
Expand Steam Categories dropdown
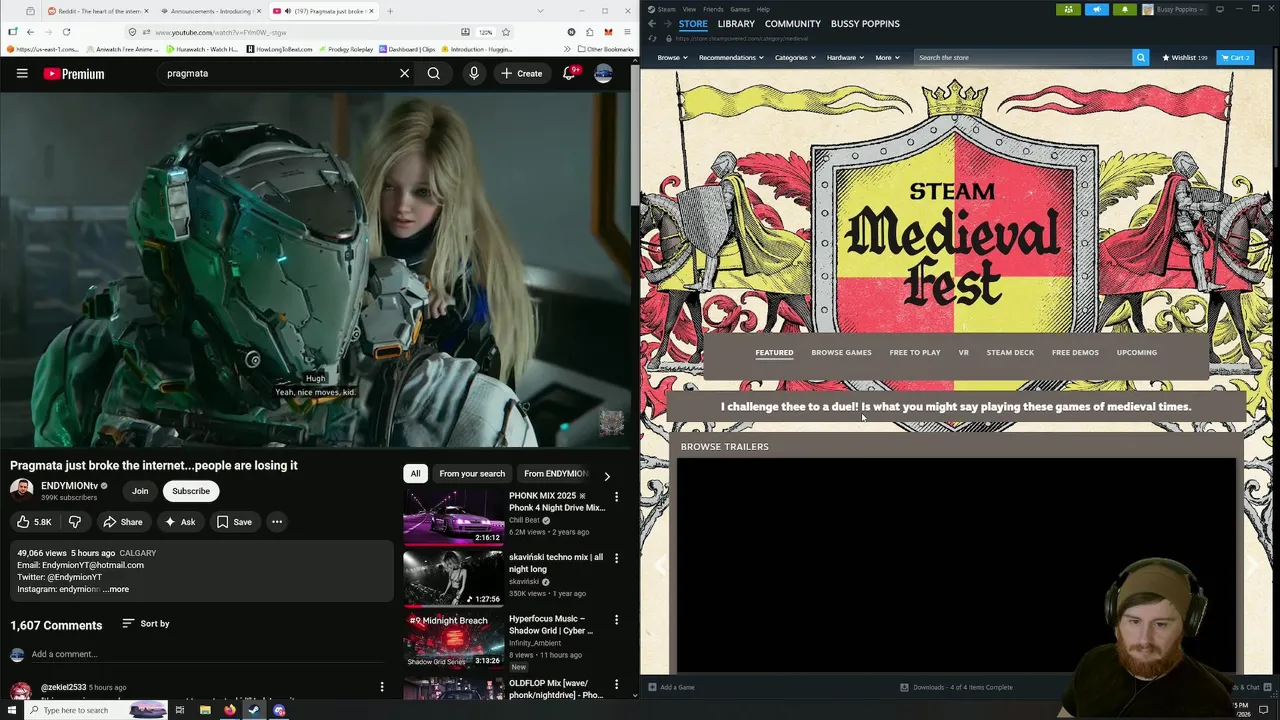(795, 58)
